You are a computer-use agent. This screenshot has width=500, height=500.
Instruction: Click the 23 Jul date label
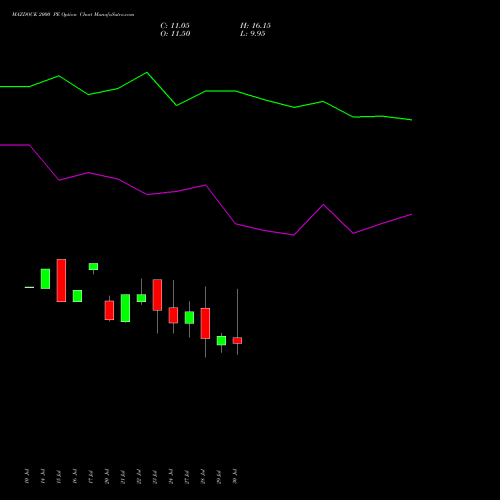(155, 476)
